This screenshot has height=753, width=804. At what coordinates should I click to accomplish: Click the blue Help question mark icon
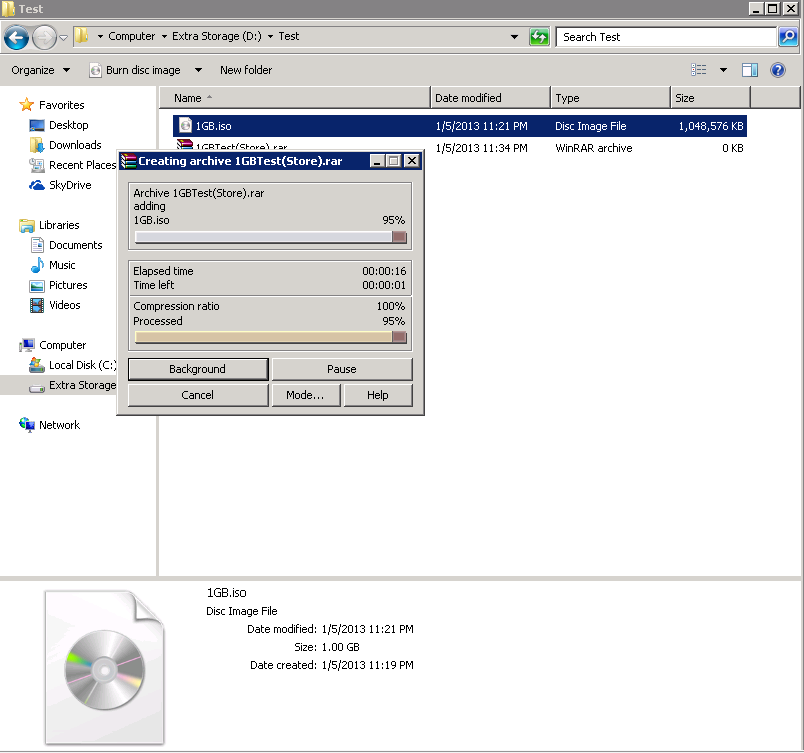click(x=778, y=70)
